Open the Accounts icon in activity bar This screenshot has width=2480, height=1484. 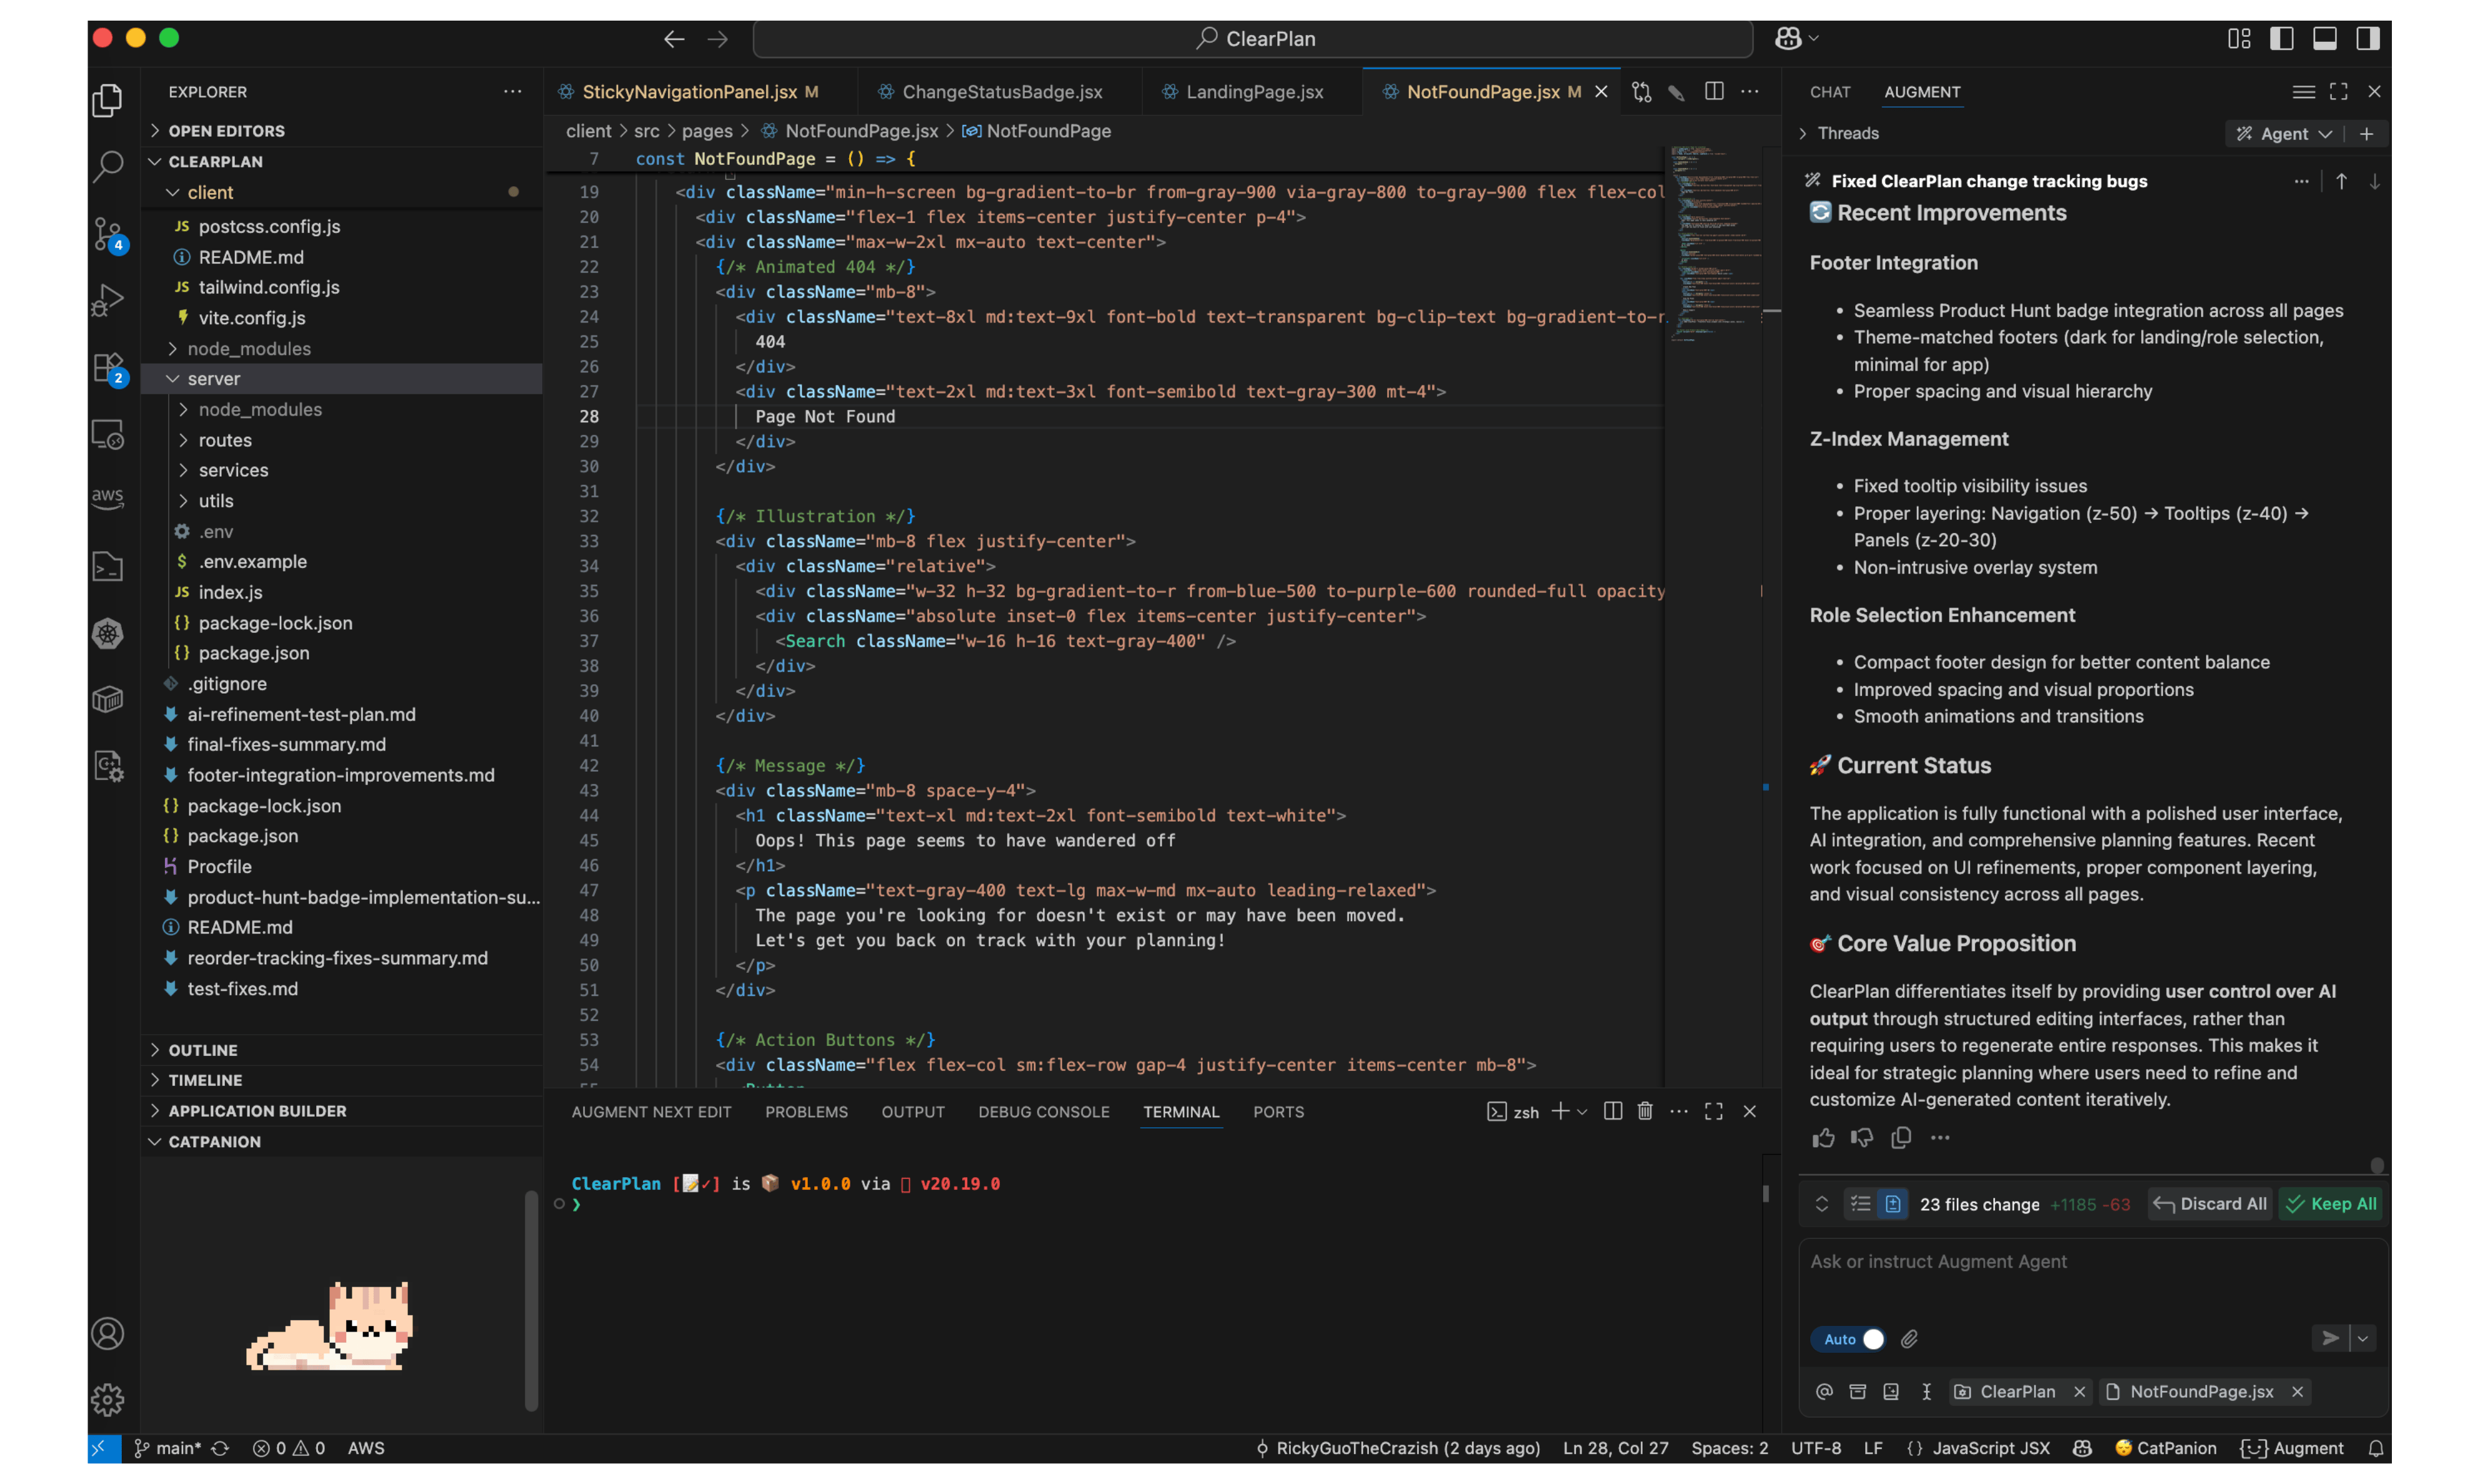click(x=108, y=1333)
